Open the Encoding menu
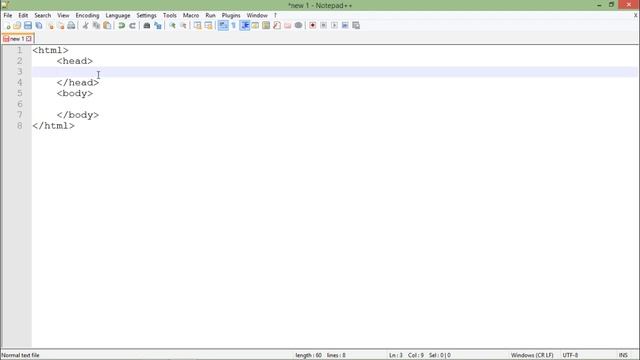The image size is (640, 360). [x=87, y=16]
